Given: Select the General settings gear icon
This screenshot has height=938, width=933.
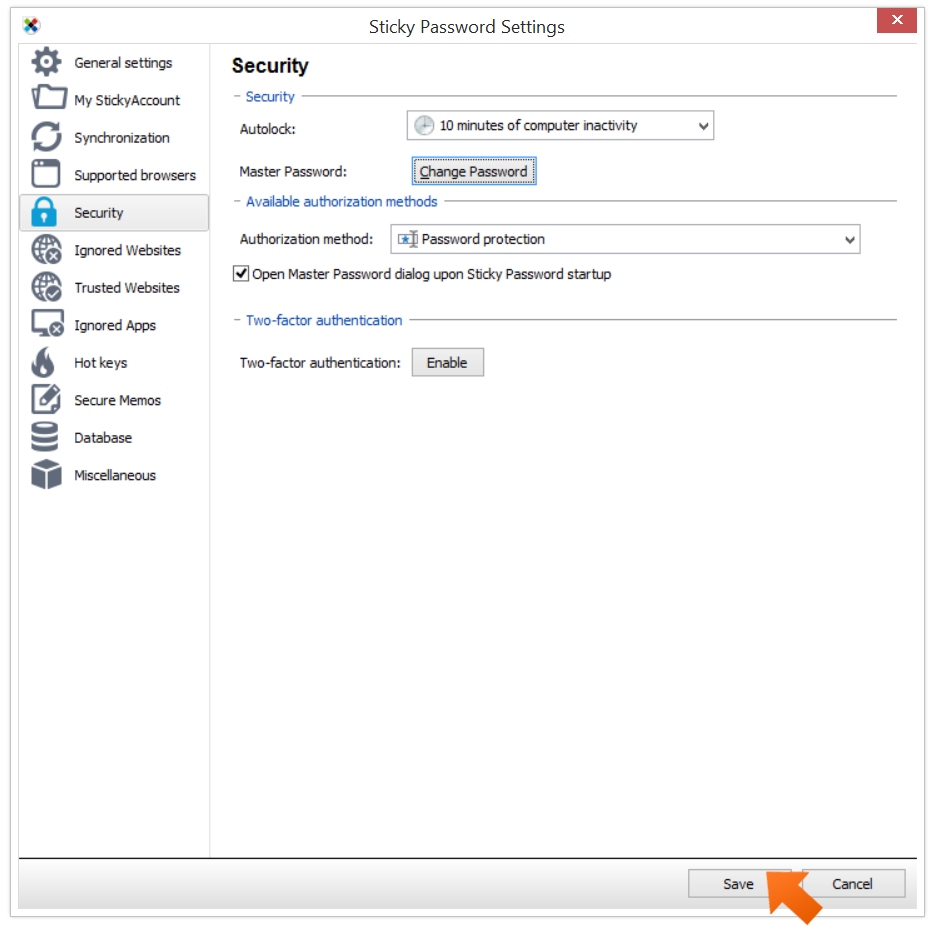Looking at the screenshot, I should tap(46, 62).
